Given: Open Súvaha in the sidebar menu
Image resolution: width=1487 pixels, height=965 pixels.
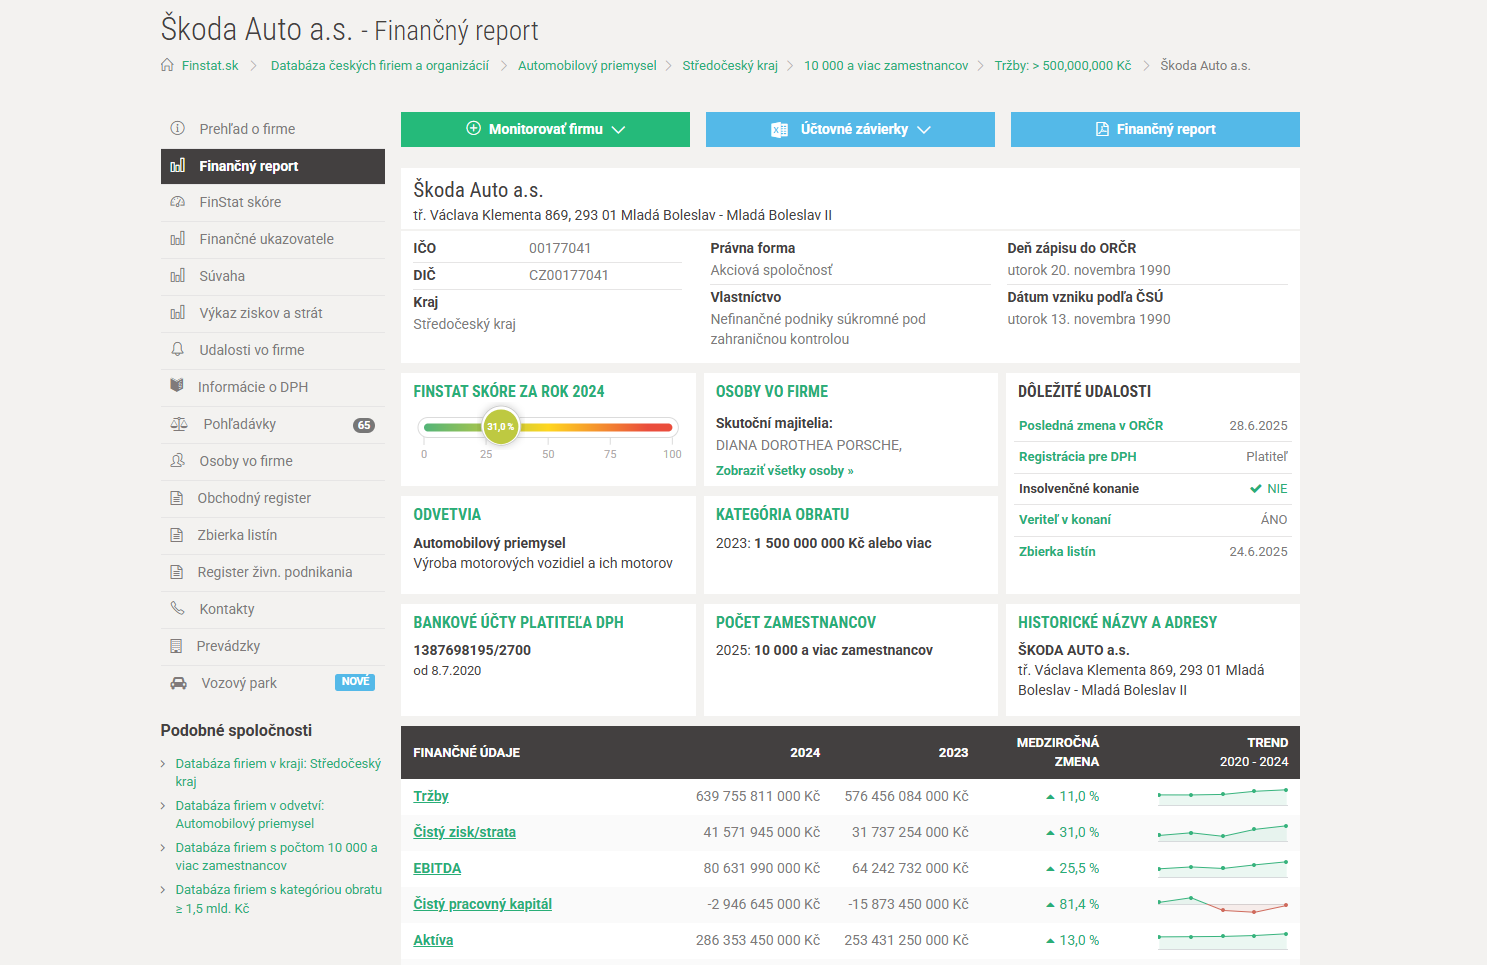Looking at the screenshot, I should point(222,276).
